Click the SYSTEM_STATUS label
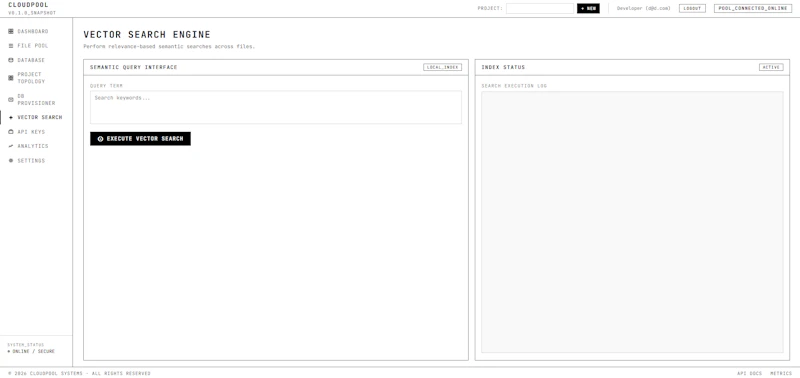Viewport: 800px width, 378px height. 26,345
